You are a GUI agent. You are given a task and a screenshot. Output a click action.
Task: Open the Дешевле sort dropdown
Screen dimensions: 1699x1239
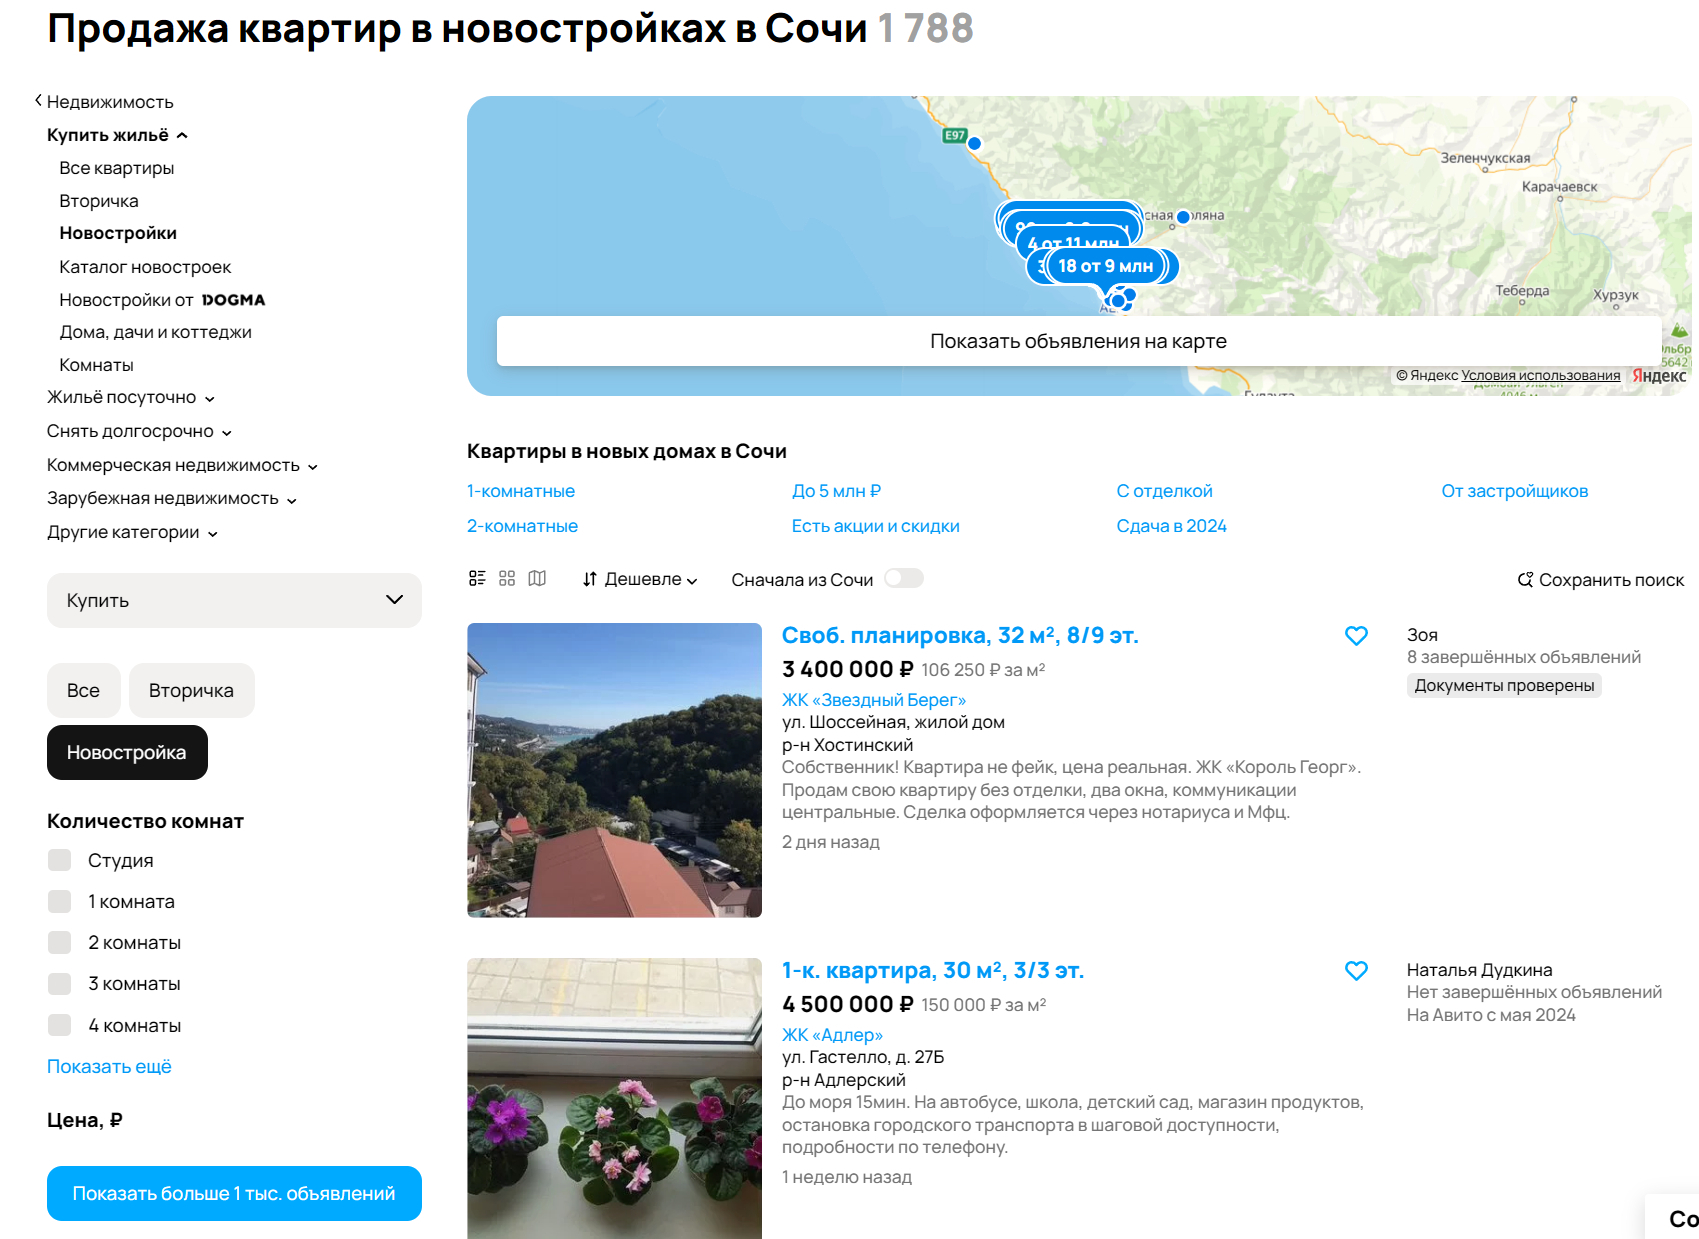[x=640, y=579]
